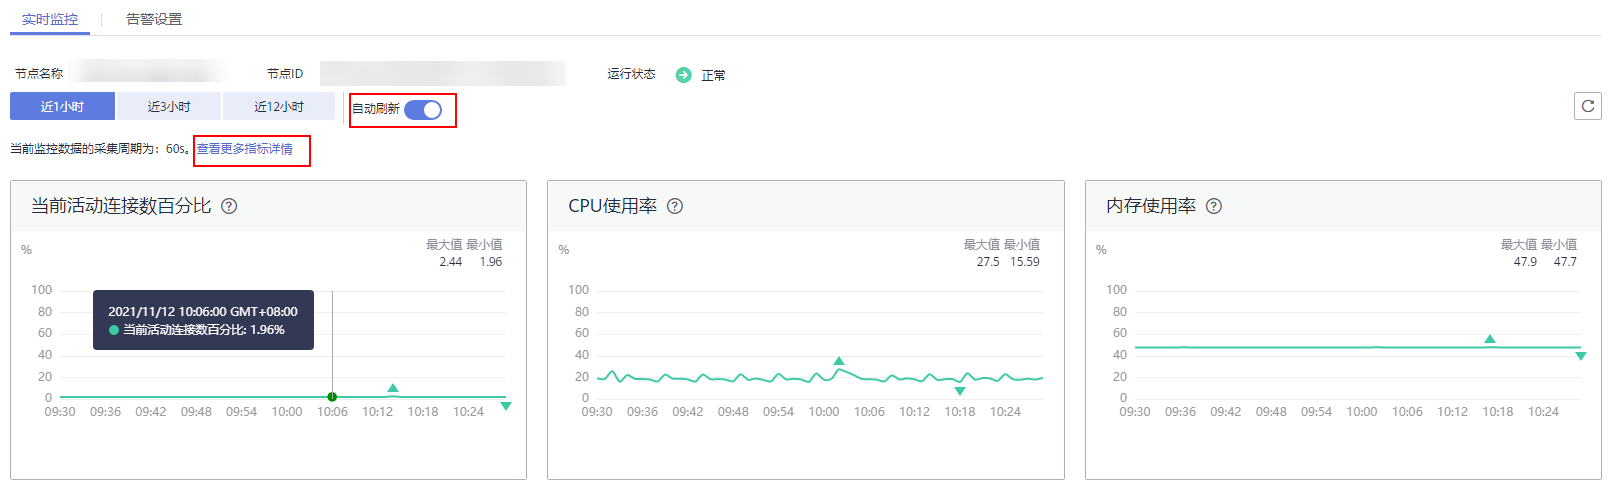Click the 内存使用率 chart title
Screen dimensions: 1618x490
tap(1150, 206)
